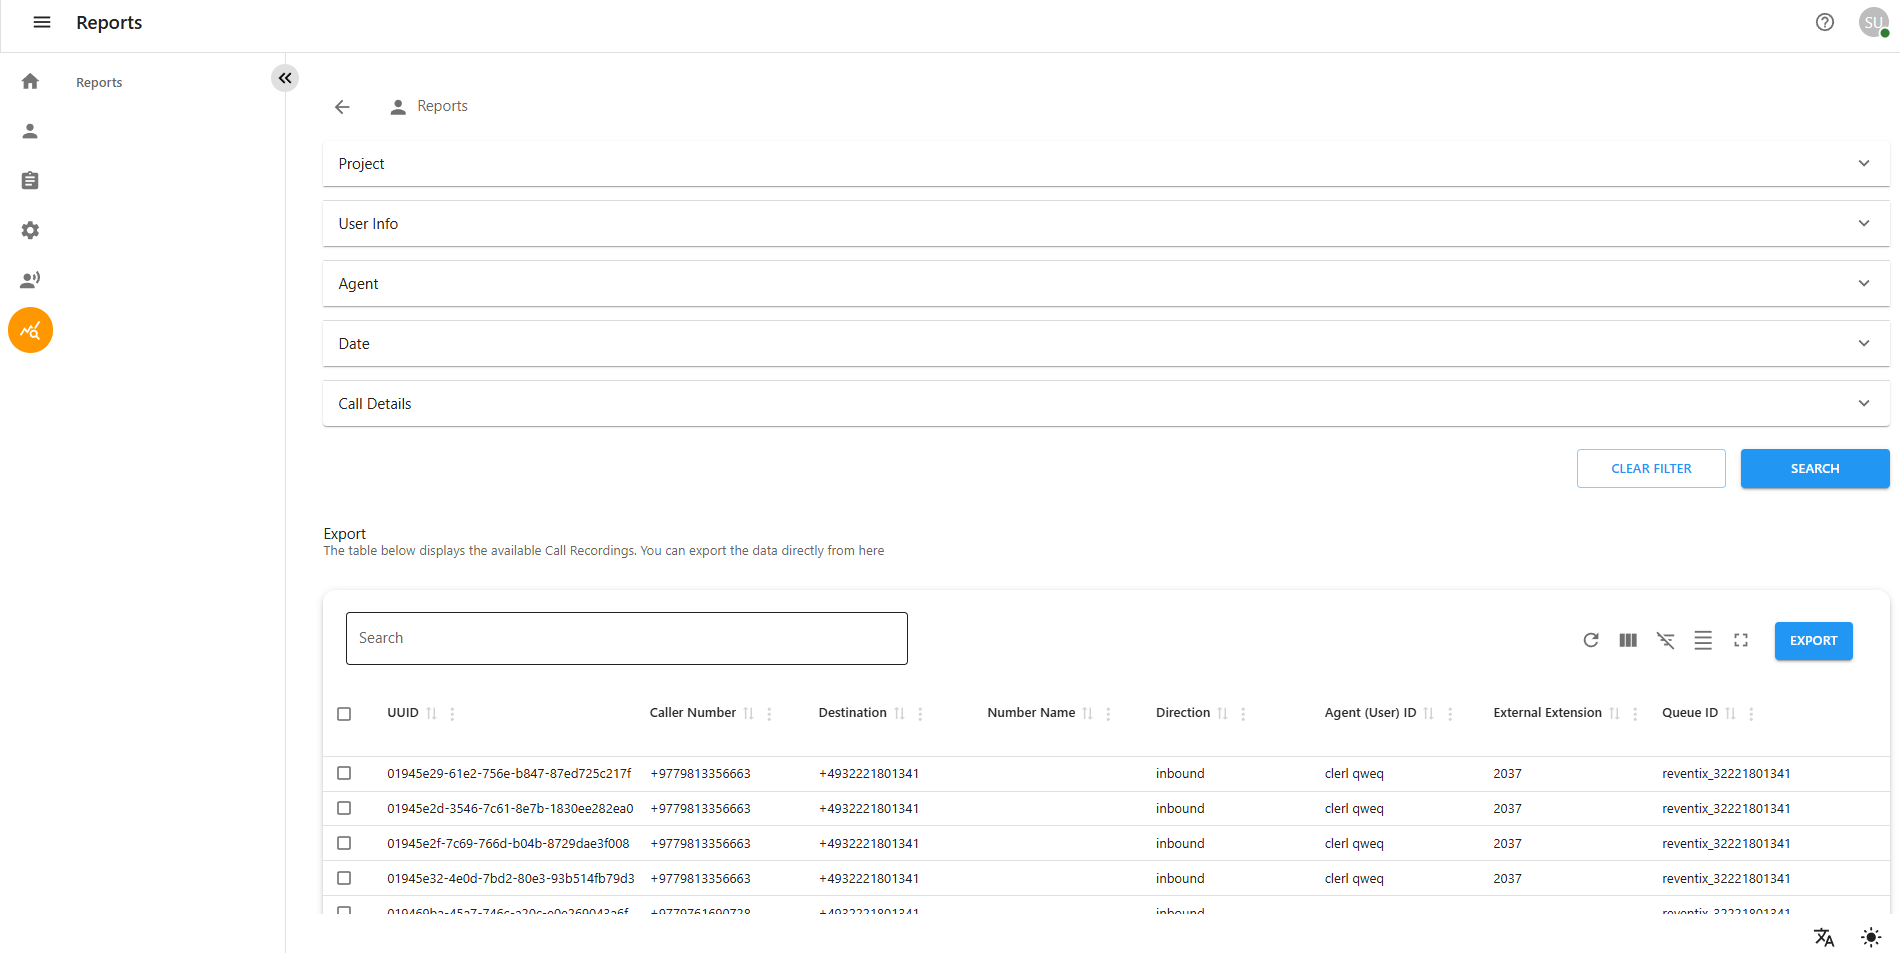This screenshot has width=1900, height=953.
Task: Toggle the table filters icon
Action: tap(1665, 640)
